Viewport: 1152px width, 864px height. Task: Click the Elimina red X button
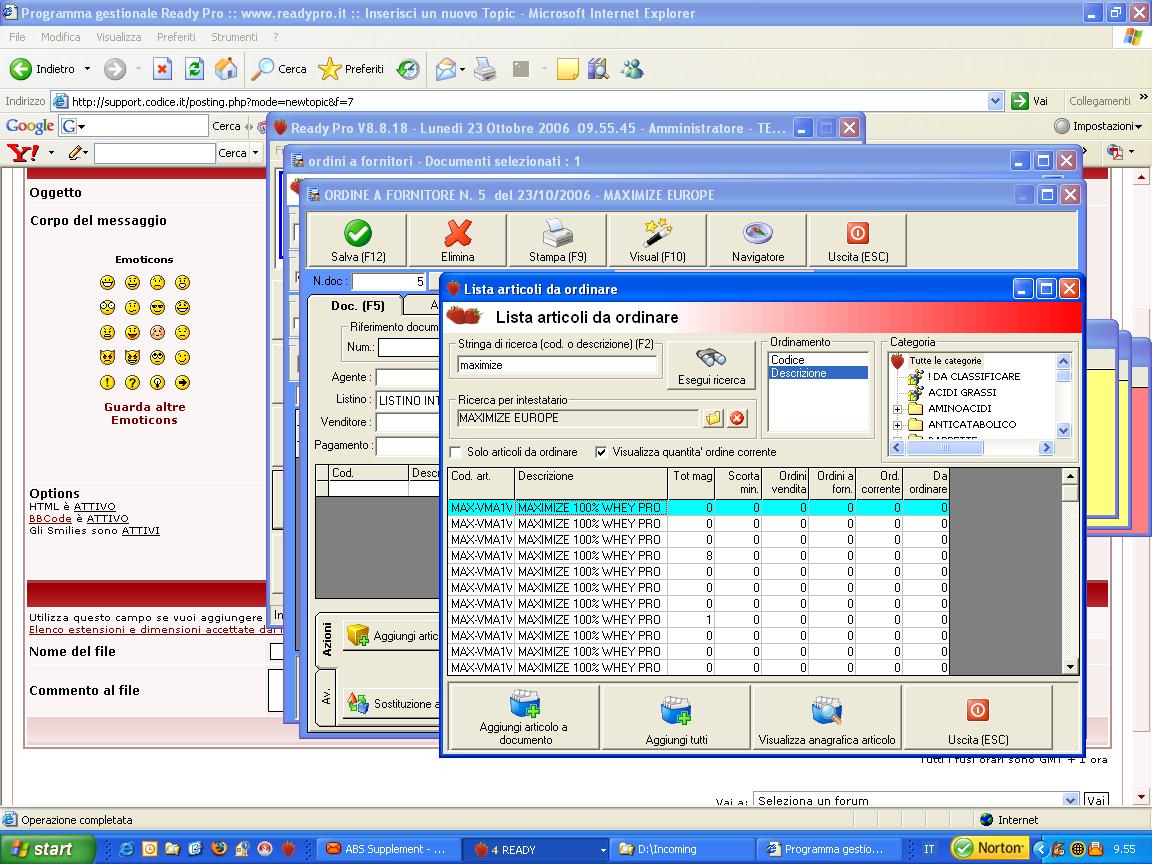point(457,241)
